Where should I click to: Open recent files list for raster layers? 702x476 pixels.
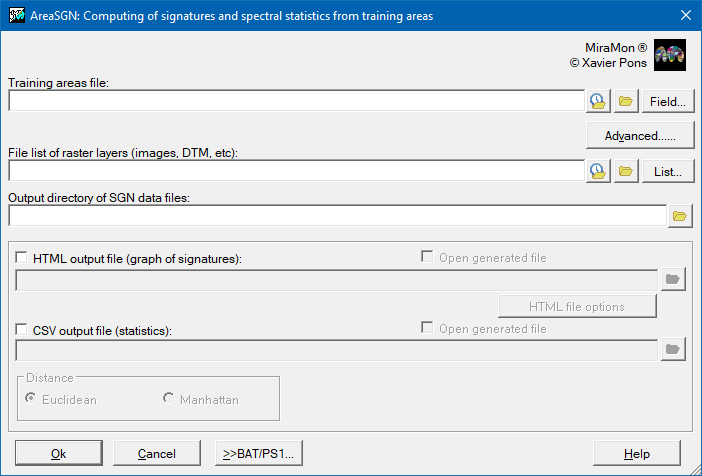(x=598, y=171)
